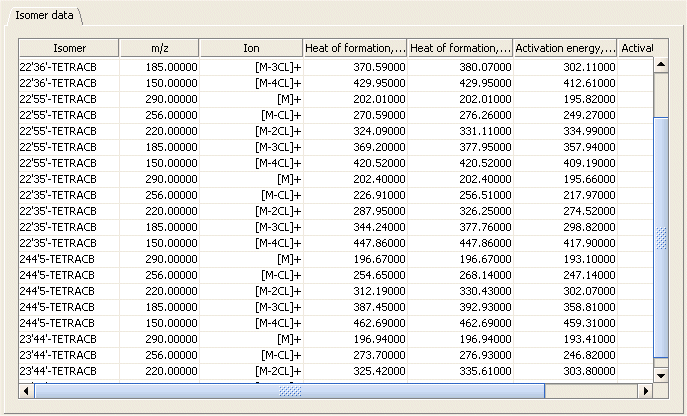Image resolution: width=687 pixels, height=416 pixels.
Task: Select the cell with value 412.61000
Action: click(565, 82)
